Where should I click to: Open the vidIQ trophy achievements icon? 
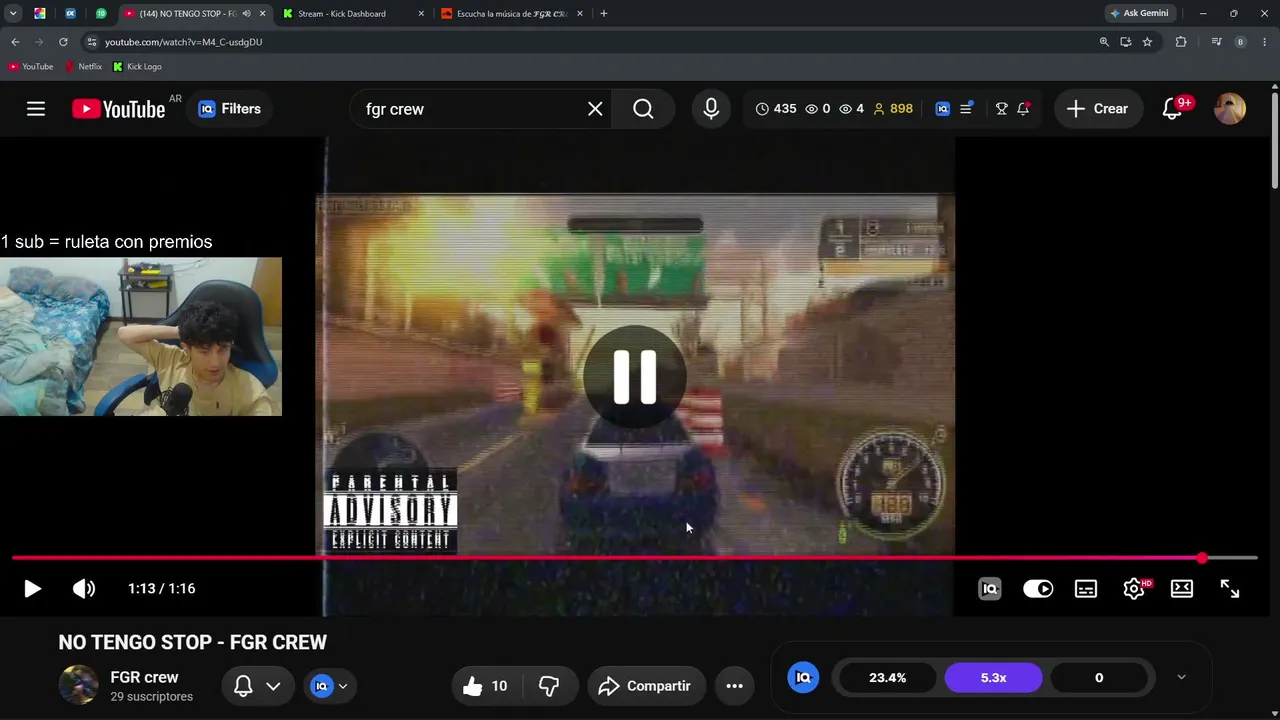coord(1001,109)
